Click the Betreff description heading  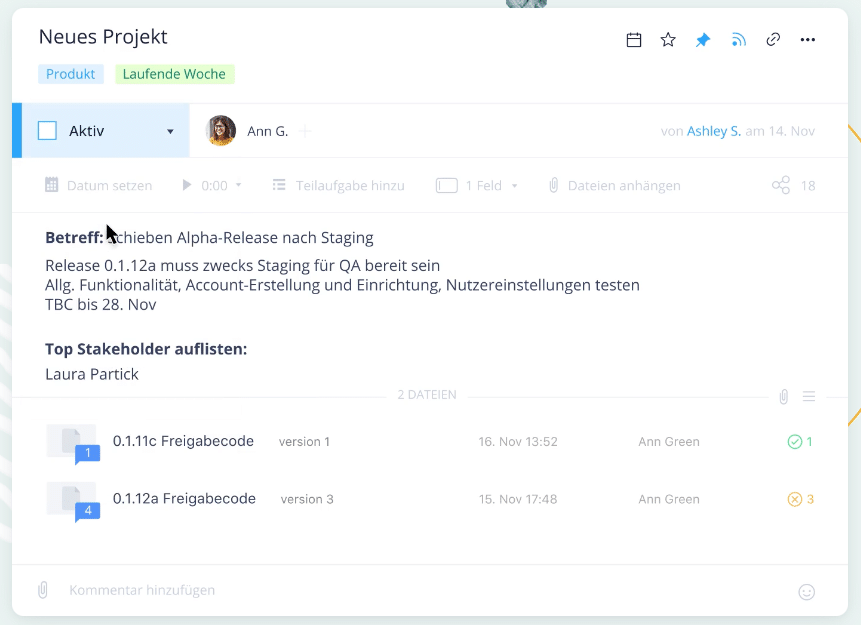74,237
